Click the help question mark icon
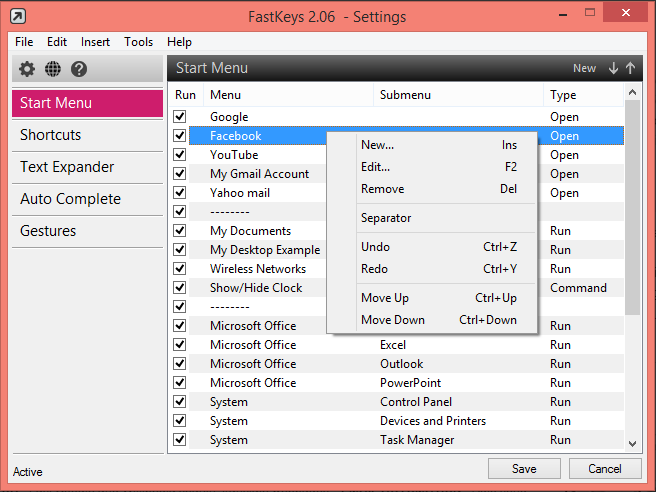 click(79, 69)
